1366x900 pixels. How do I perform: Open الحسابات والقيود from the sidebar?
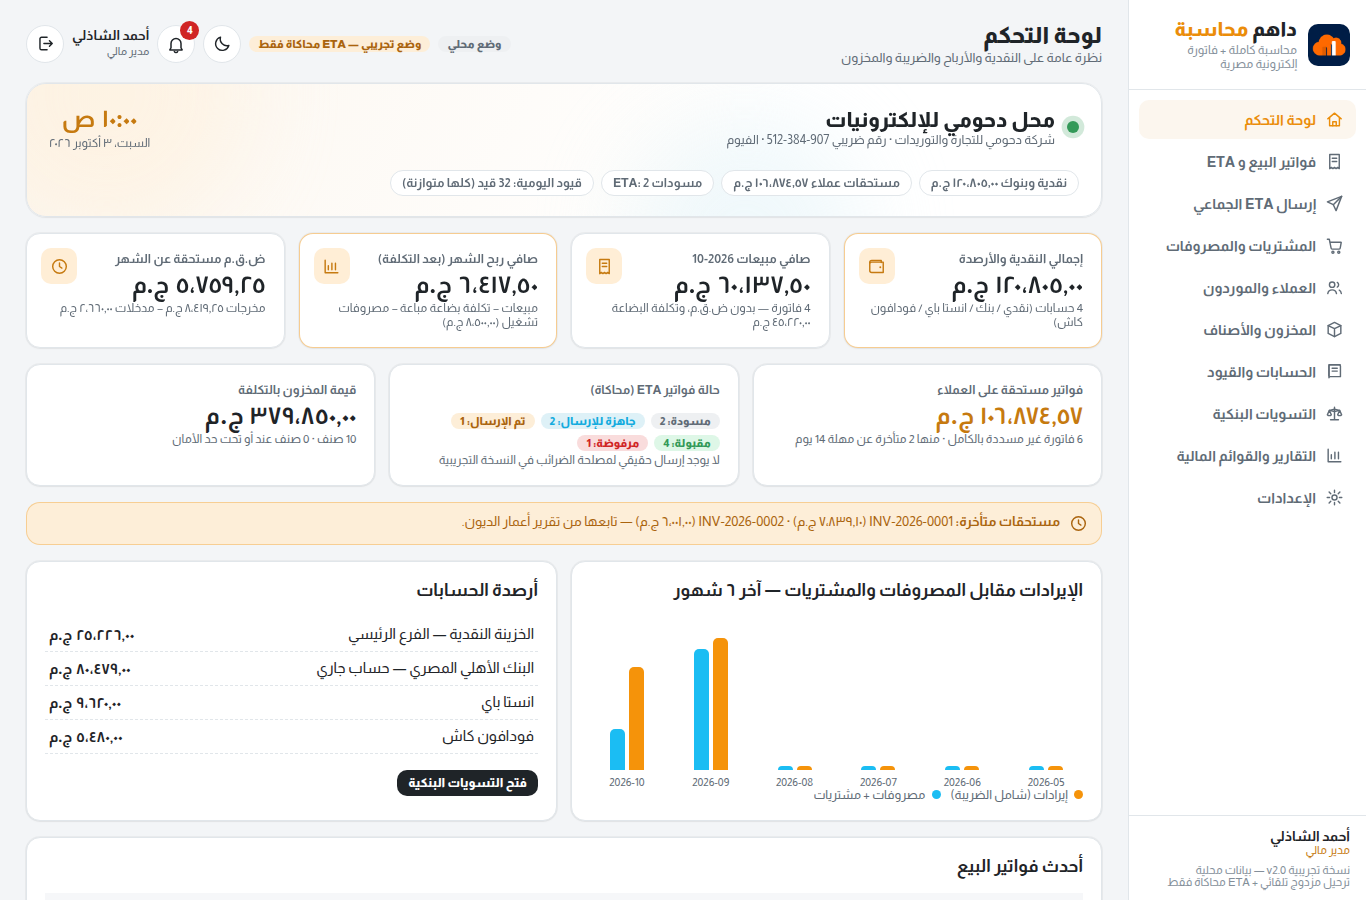click(1247, 372)
